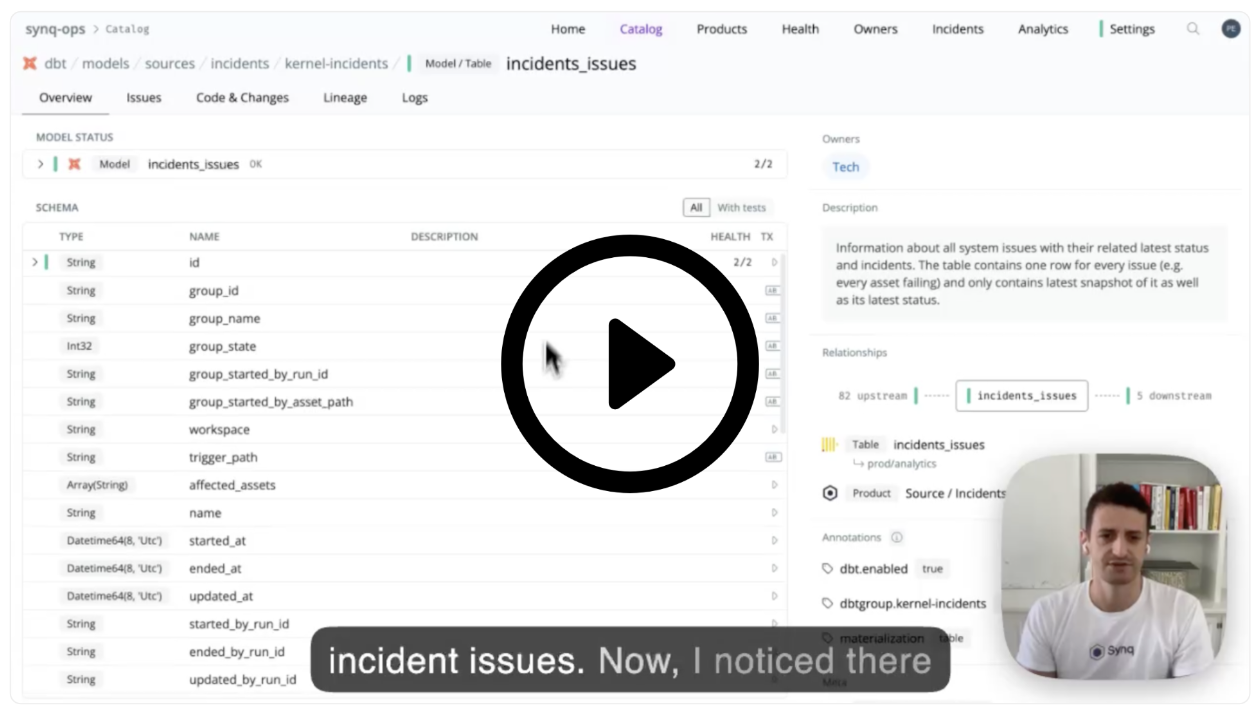
Task: Expand the id column row
Action: pyautogui.click(x=35, y=262)
